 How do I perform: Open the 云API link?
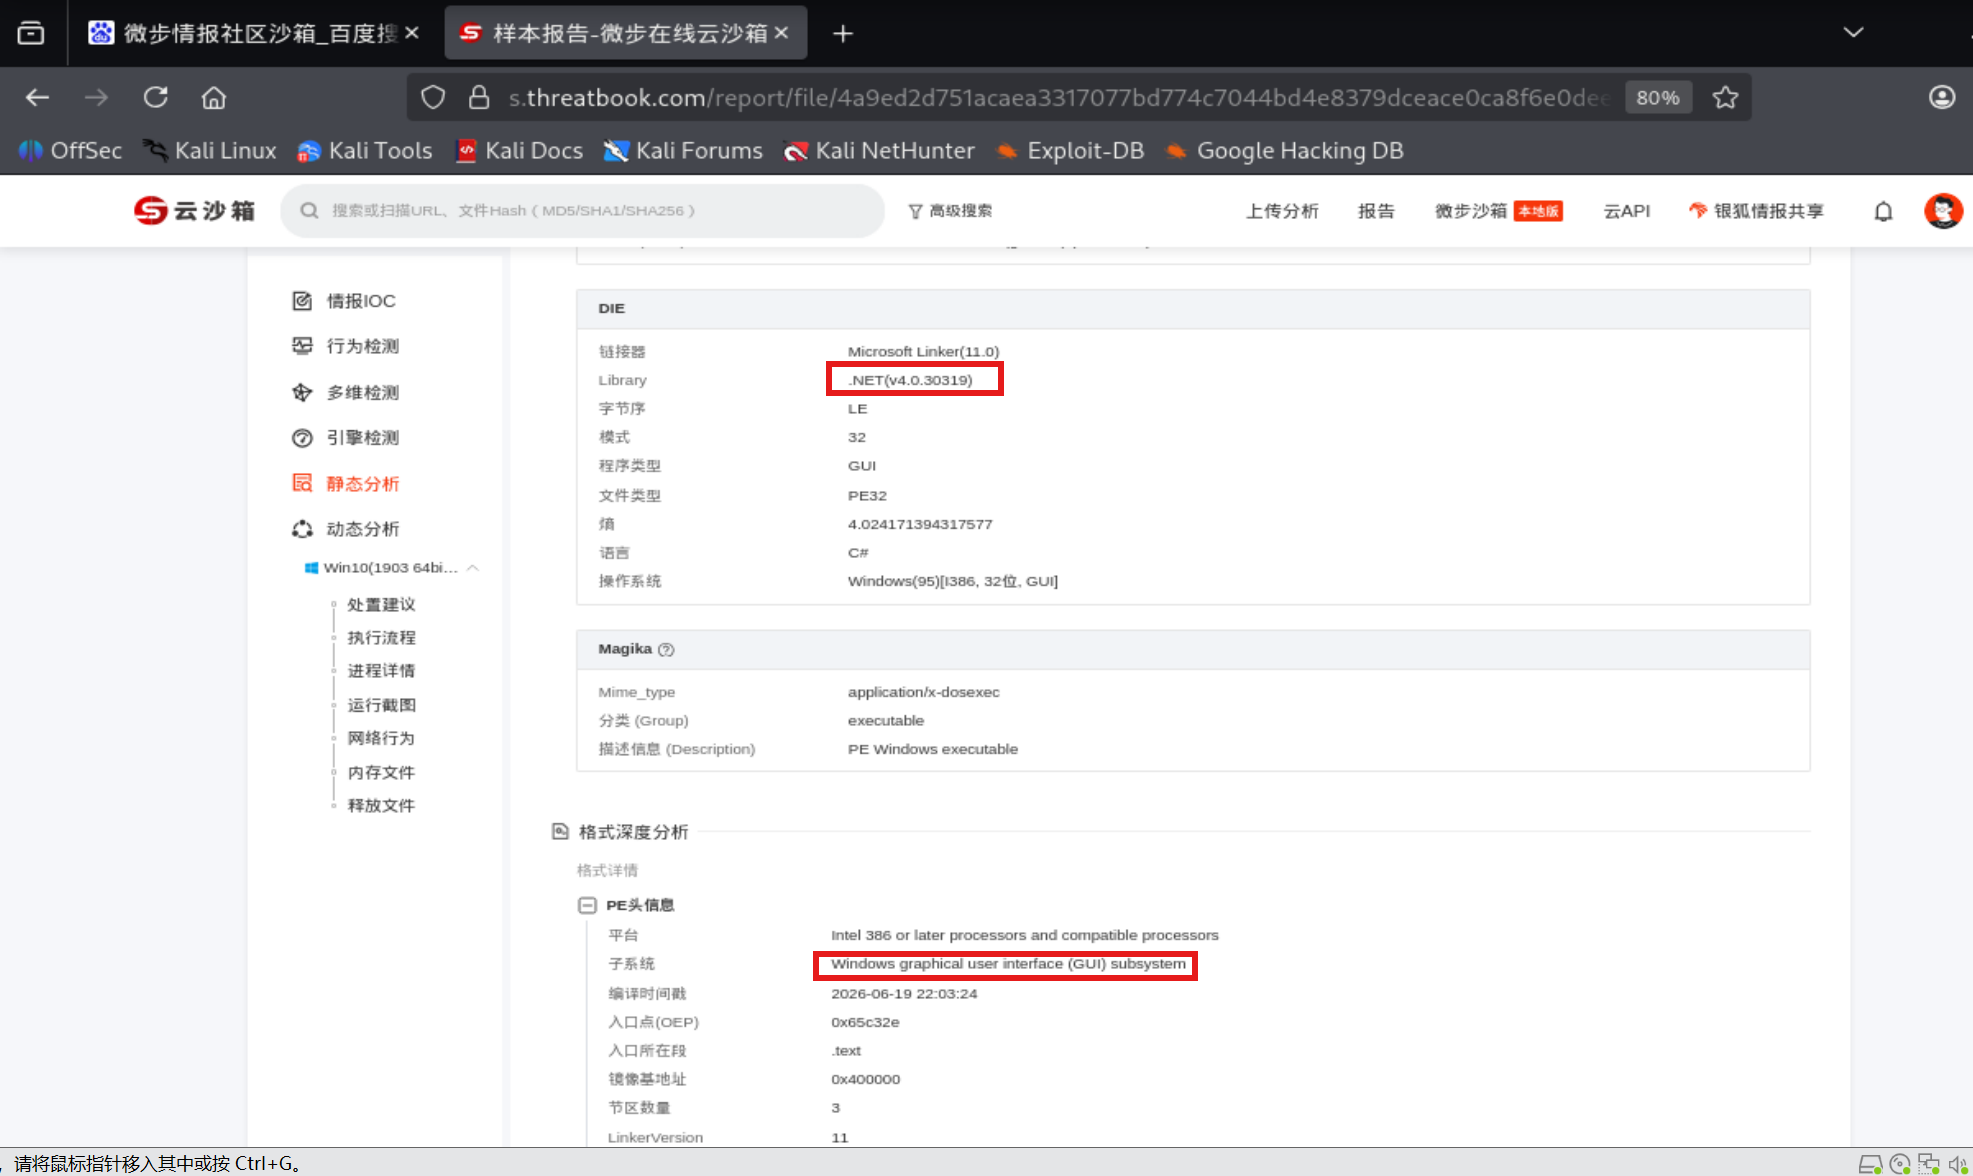click(x=1626, y=211)
